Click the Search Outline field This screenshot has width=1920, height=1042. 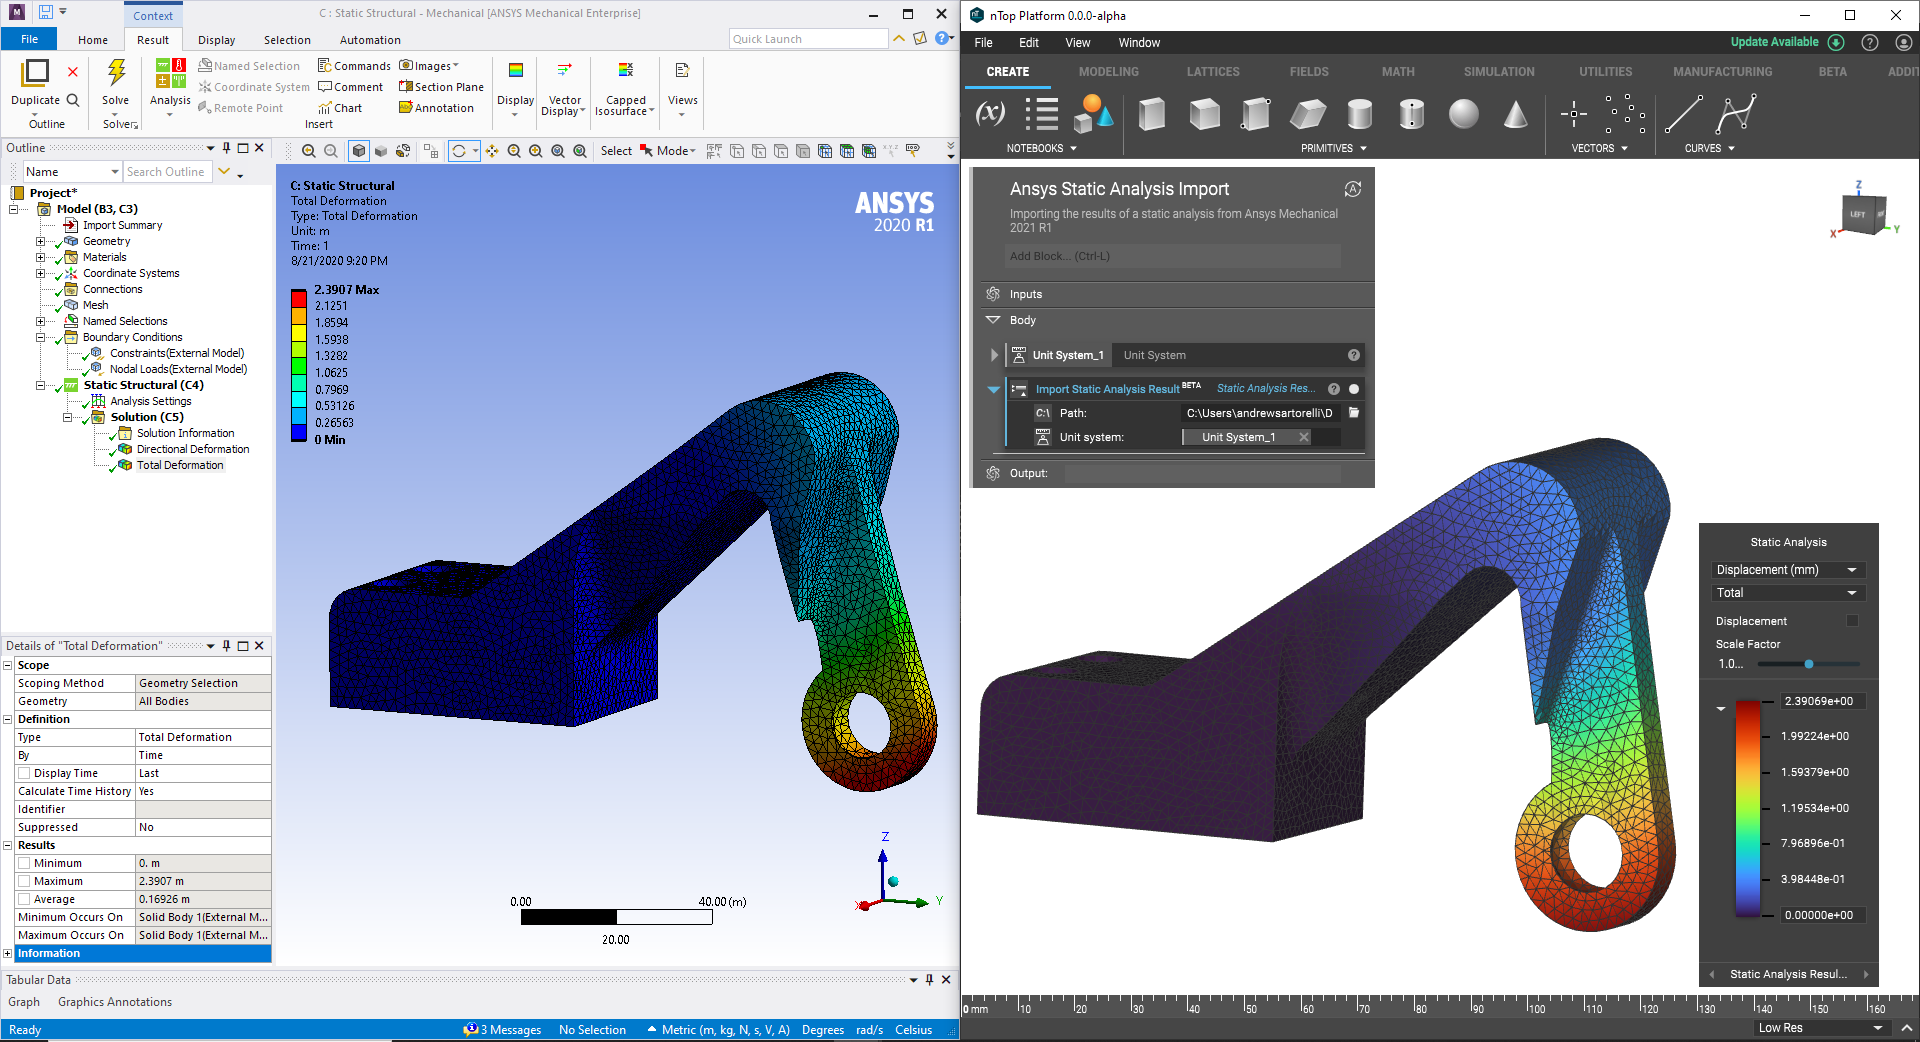pos(167,172)
